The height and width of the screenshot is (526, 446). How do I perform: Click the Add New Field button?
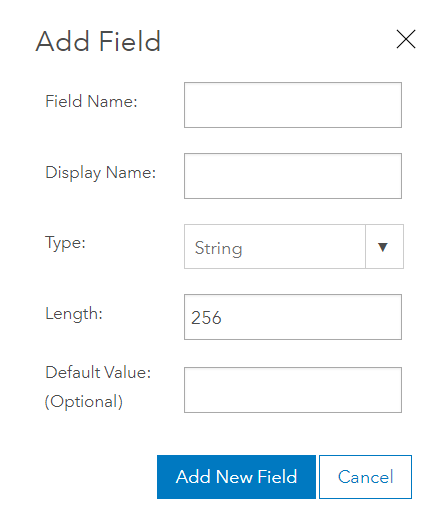[236, 477]
